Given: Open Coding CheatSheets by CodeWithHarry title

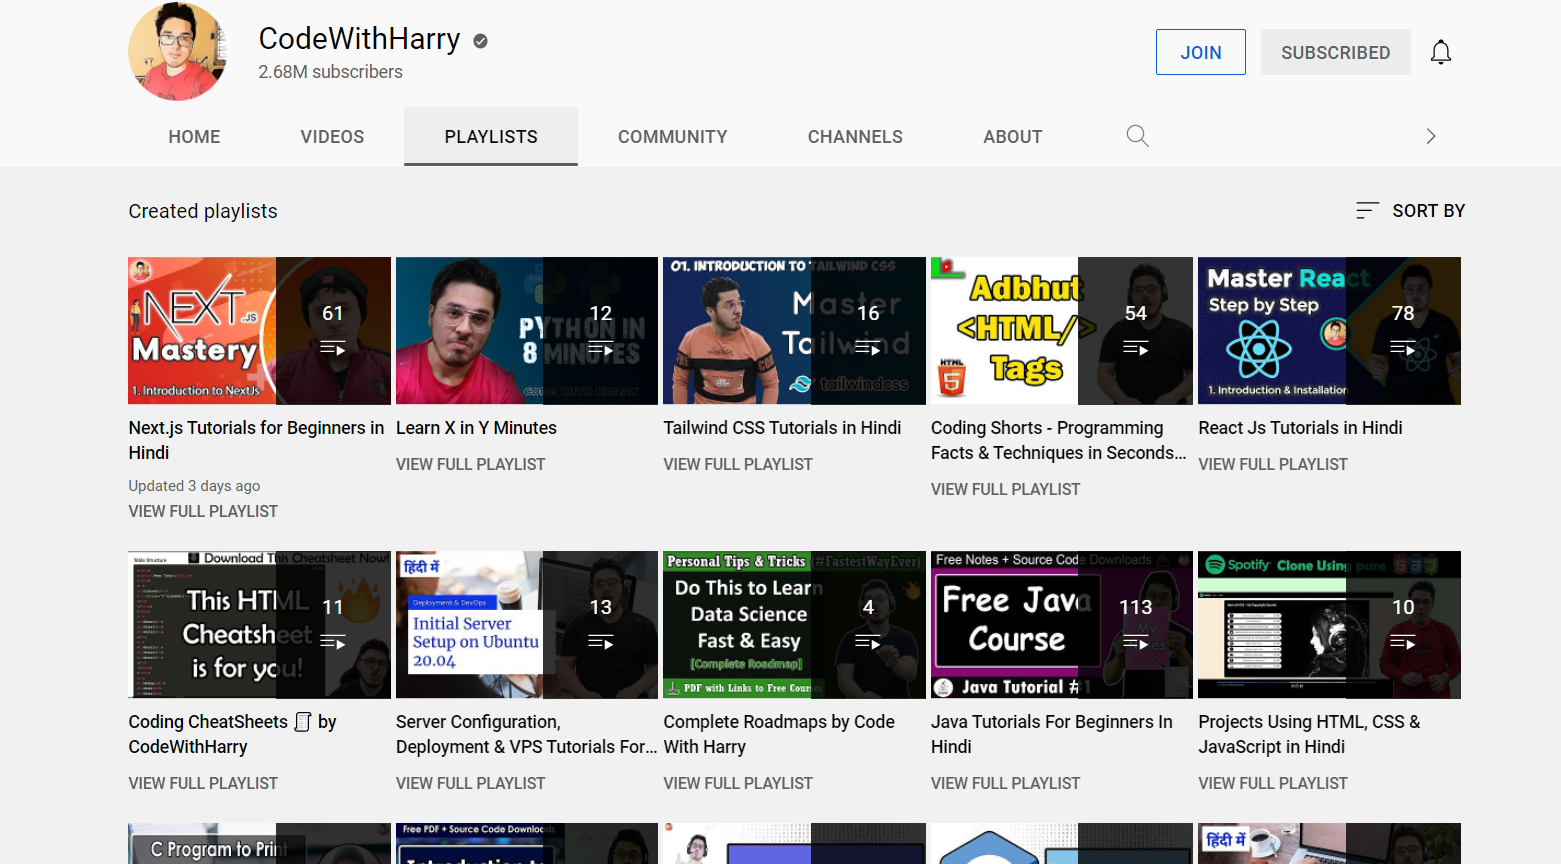Looking at the screenshot, I should click(x=232, y=734).
